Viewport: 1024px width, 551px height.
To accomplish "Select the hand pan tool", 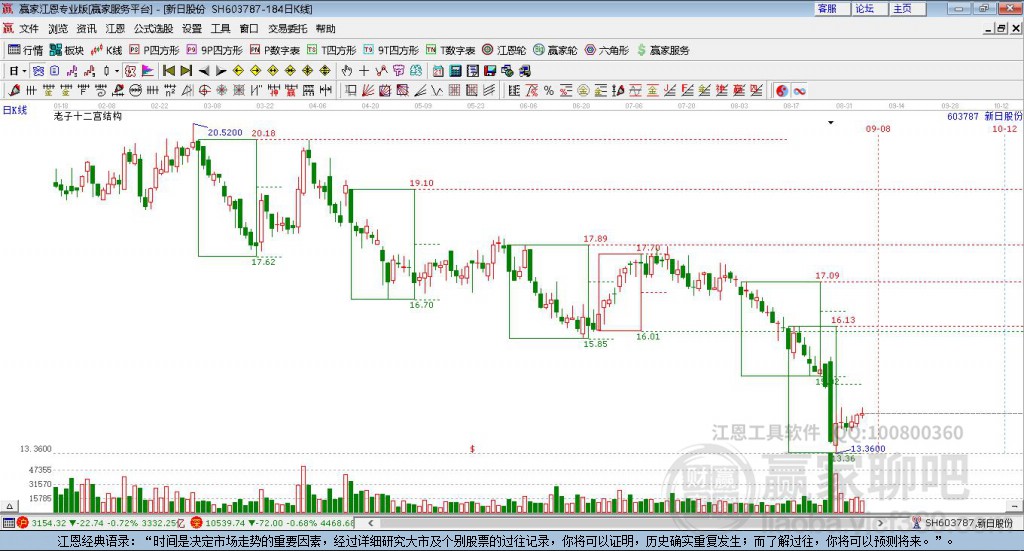I will click(346, 71).
